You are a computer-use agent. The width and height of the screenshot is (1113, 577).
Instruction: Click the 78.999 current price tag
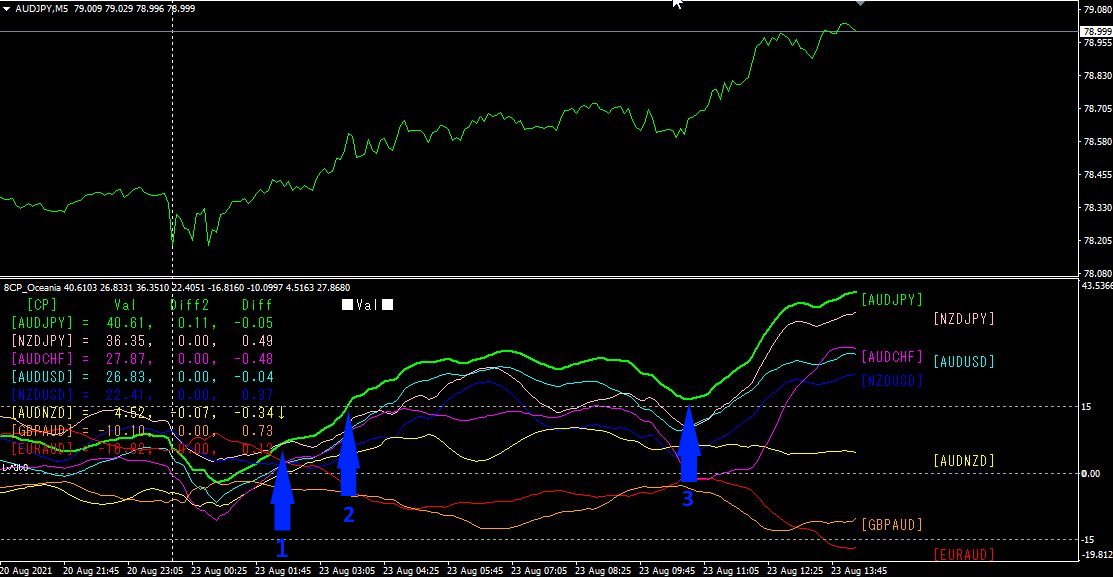1096,31
